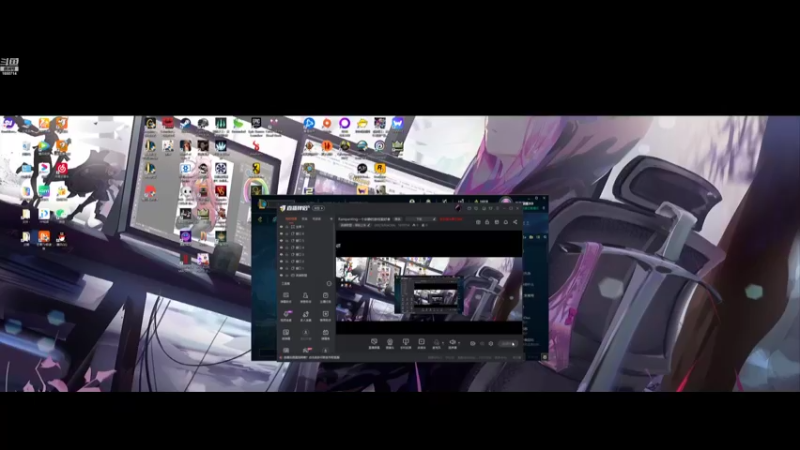This screenshot has width=800, height=450.
Task: Click the live preview thumbnail in the streaming app
Action: [429, 283]
